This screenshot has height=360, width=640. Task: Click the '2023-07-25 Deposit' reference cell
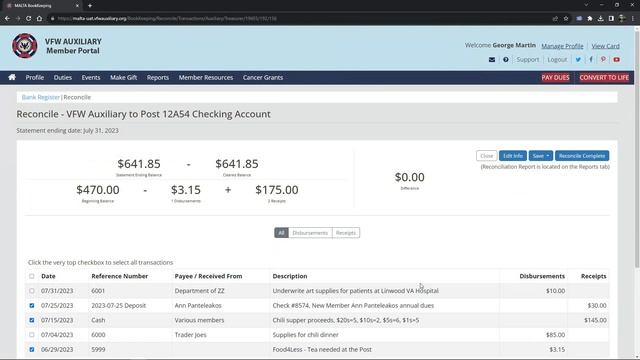click(x=118, y=306)
